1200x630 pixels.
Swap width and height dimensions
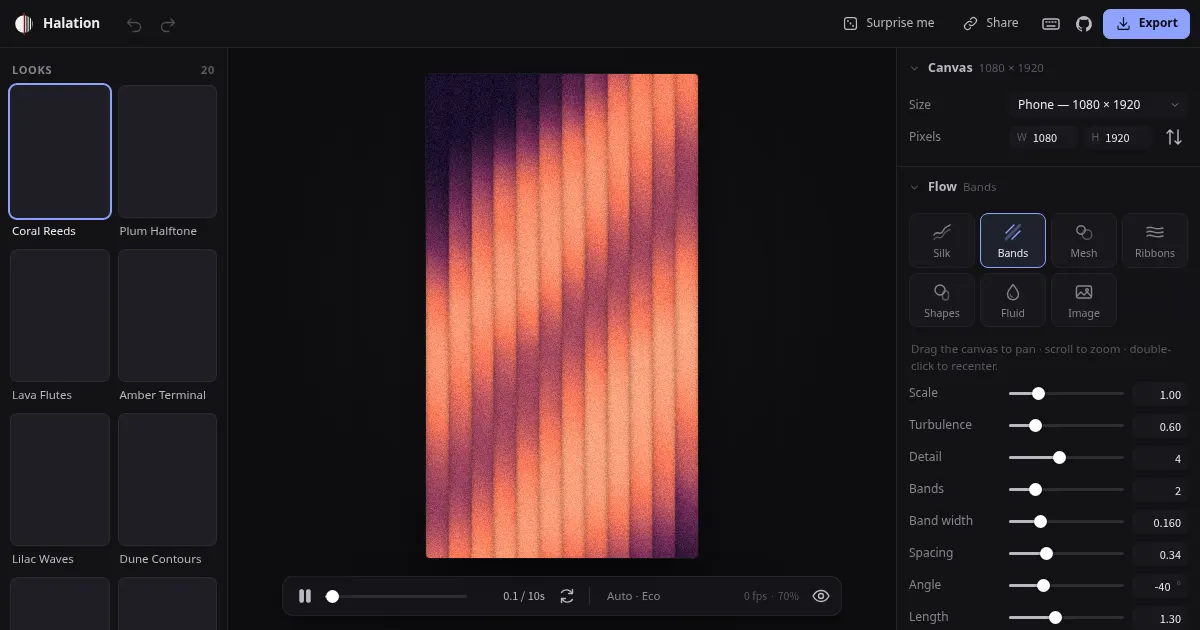pyautogui.click(x=1174, y=137)
